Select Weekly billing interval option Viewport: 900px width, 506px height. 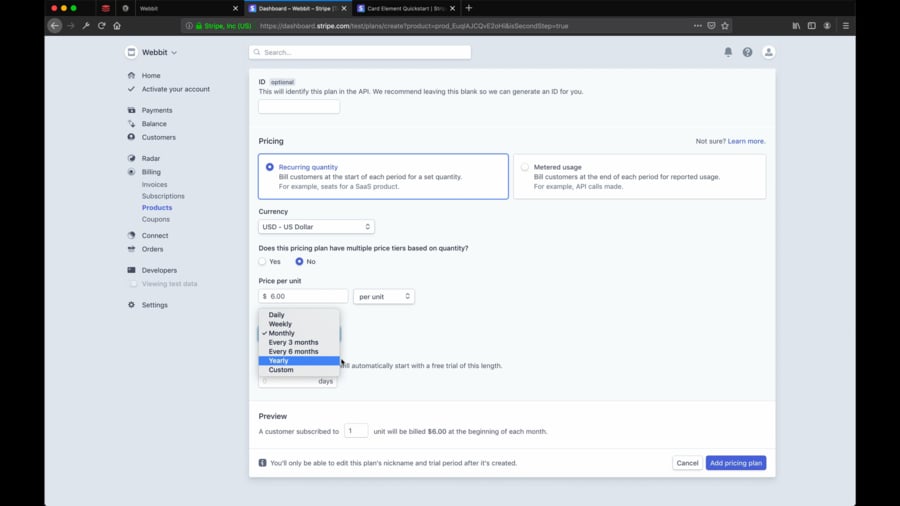299,324
